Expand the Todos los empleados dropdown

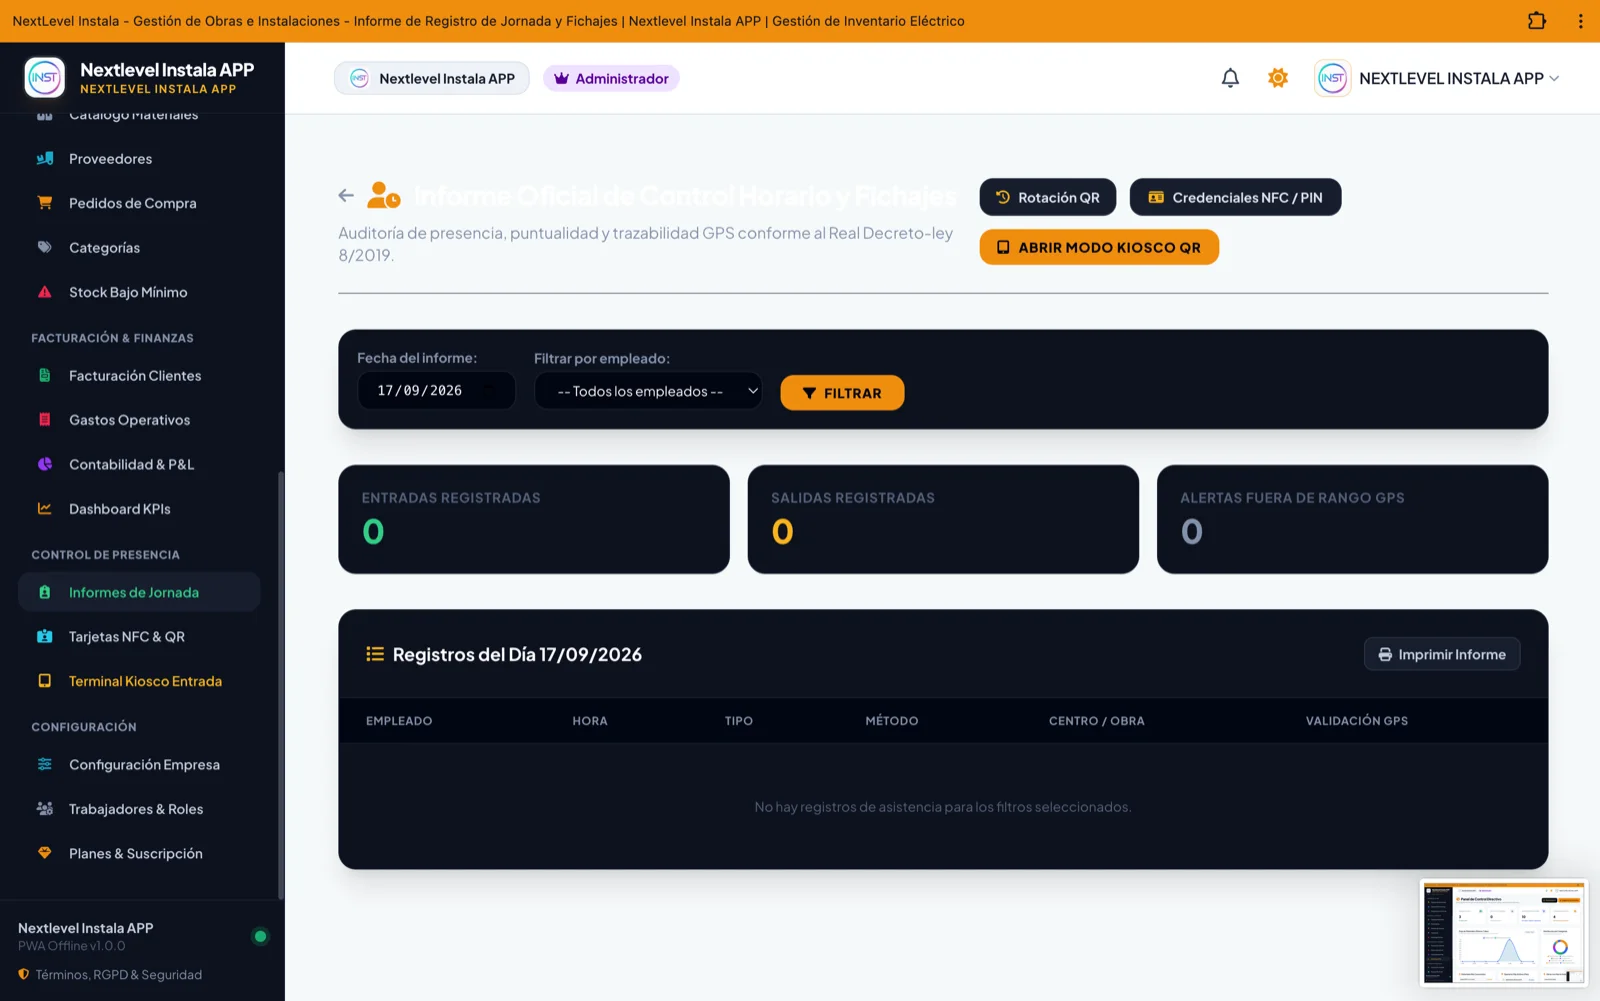(648, 391)
